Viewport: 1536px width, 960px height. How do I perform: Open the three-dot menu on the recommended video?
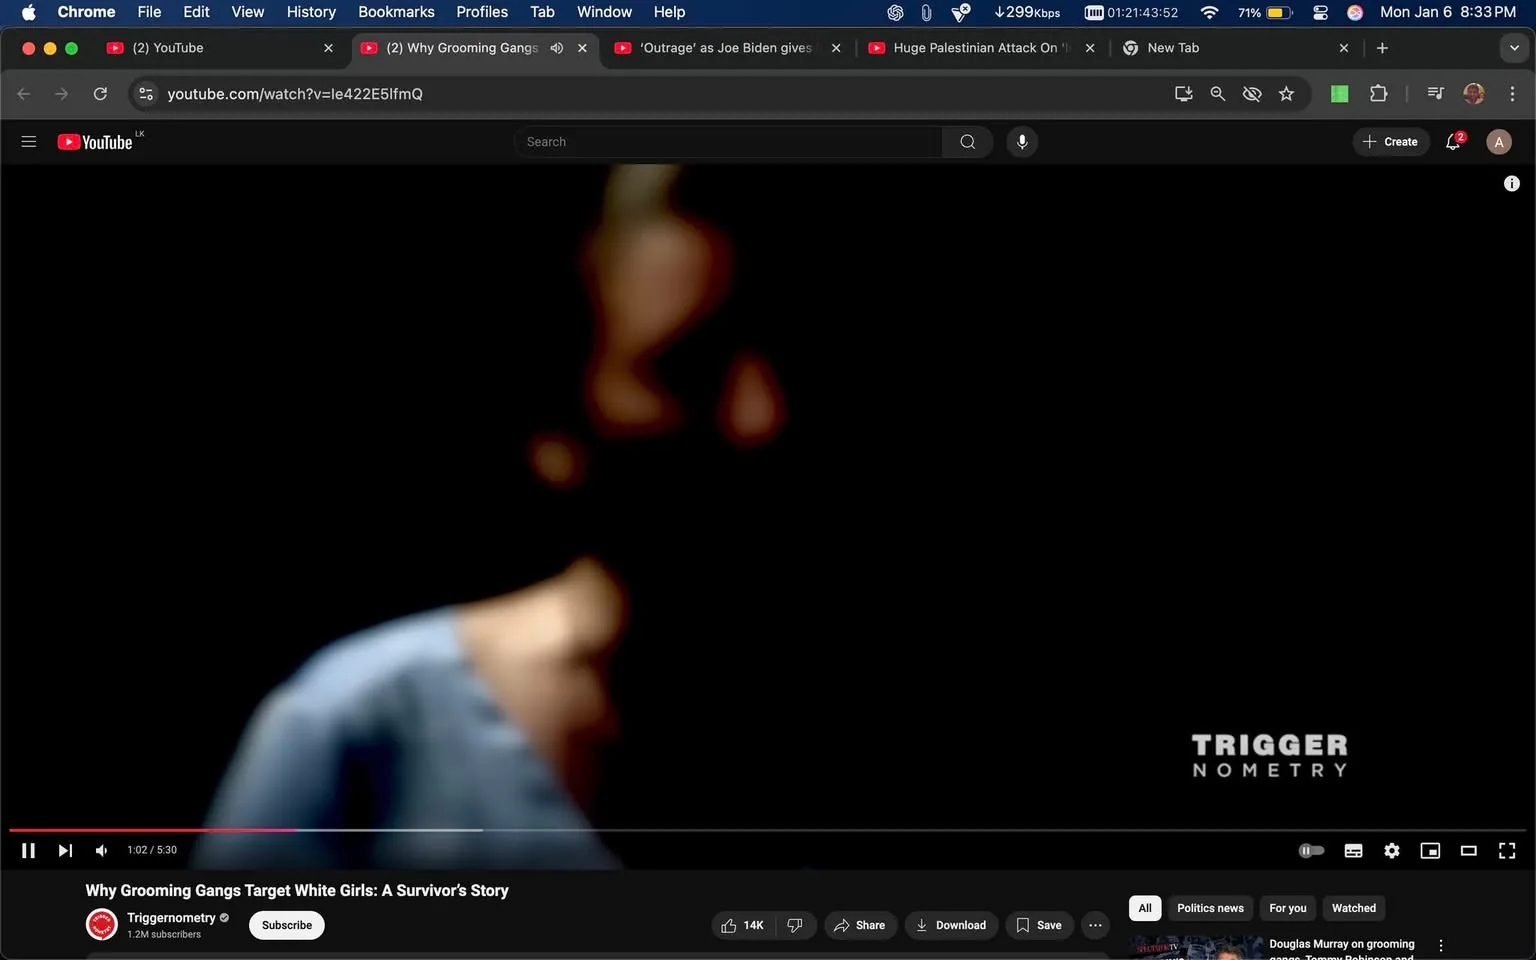(x=1441, y=943)
